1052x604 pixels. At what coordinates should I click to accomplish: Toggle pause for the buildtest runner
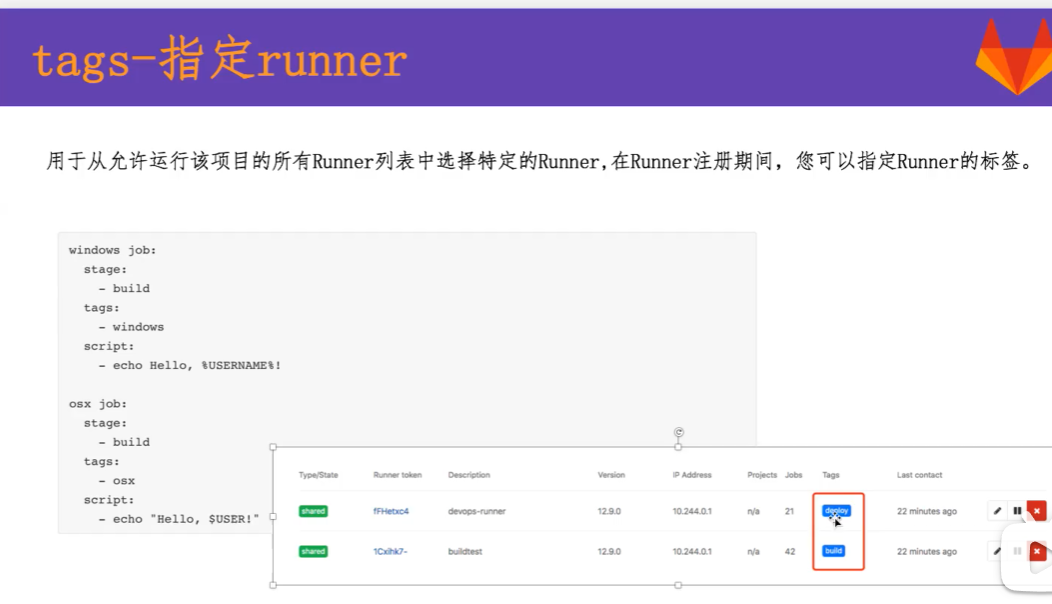[x=1017, y=551]
